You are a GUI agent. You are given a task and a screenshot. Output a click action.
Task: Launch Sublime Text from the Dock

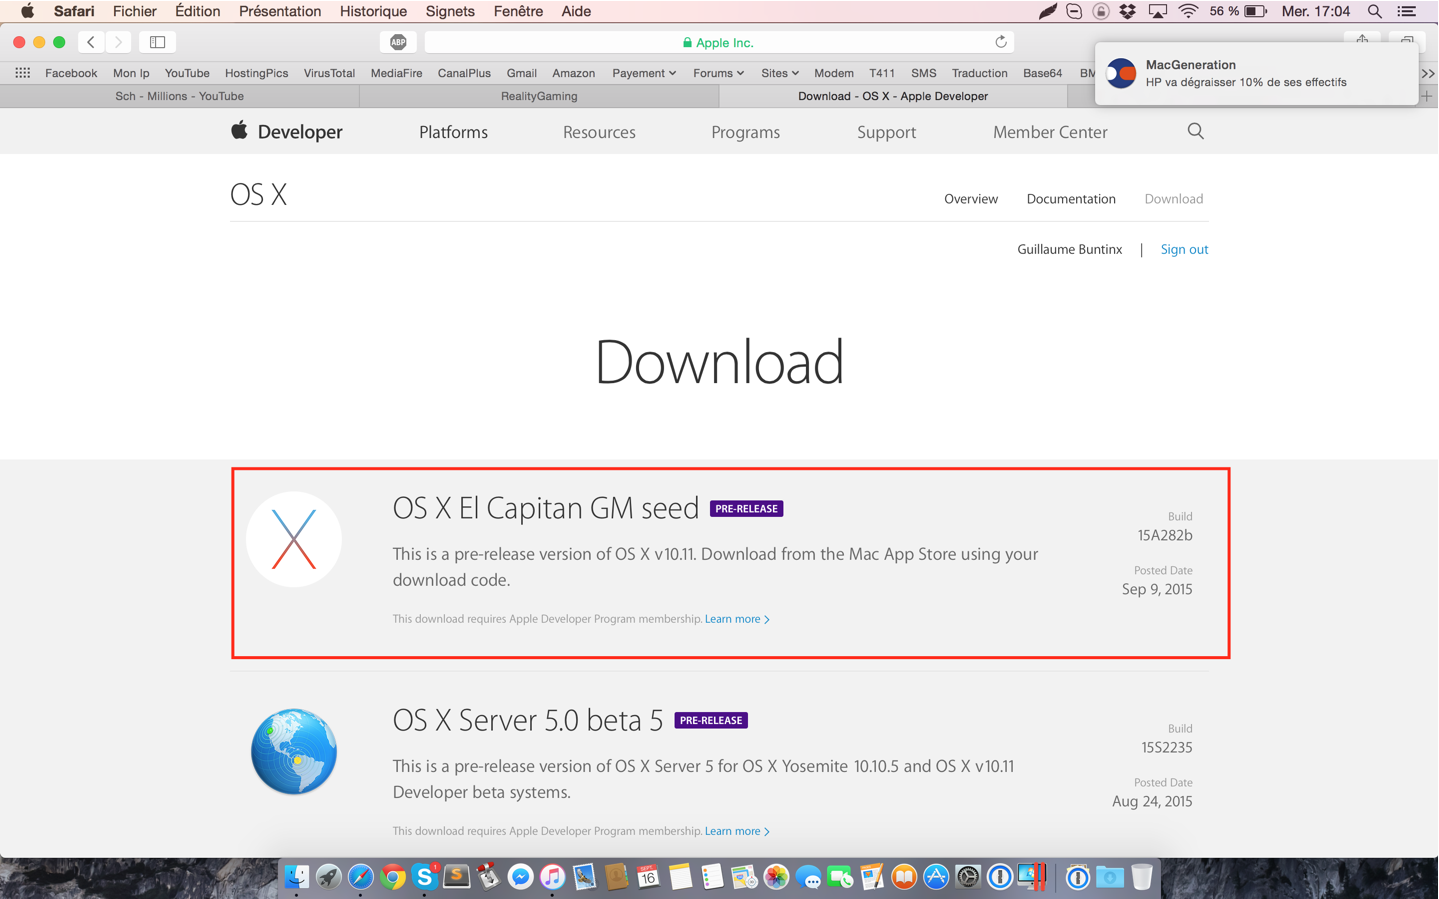(x=457, y=877)
